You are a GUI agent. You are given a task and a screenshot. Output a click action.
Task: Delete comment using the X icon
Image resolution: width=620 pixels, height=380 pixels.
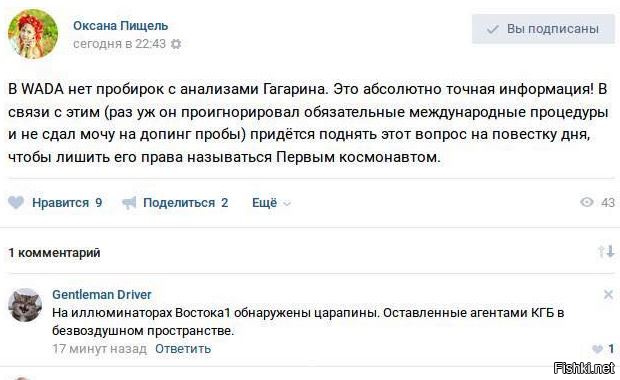tap(609, 295)
